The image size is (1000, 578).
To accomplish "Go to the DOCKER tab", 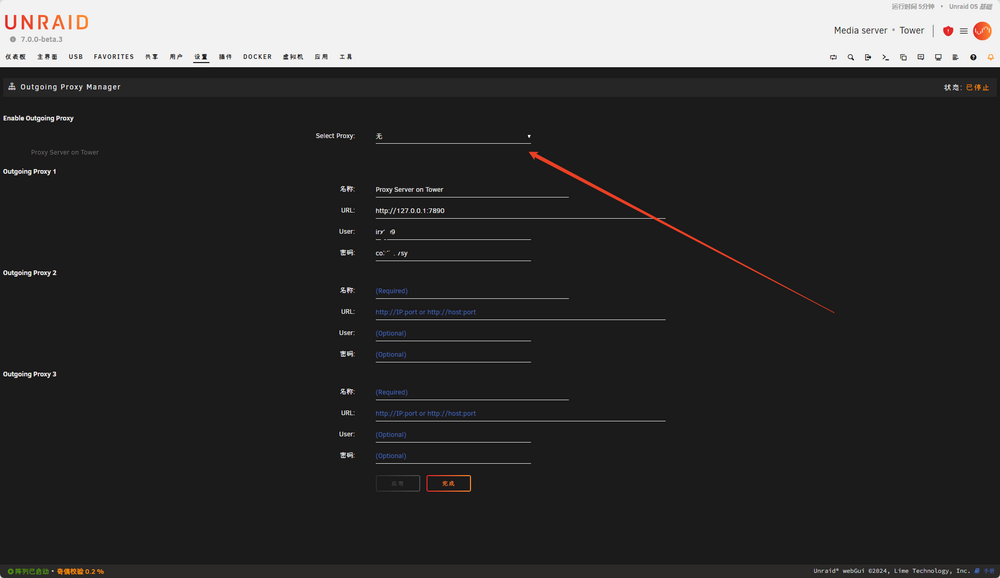I will [257, 57].
